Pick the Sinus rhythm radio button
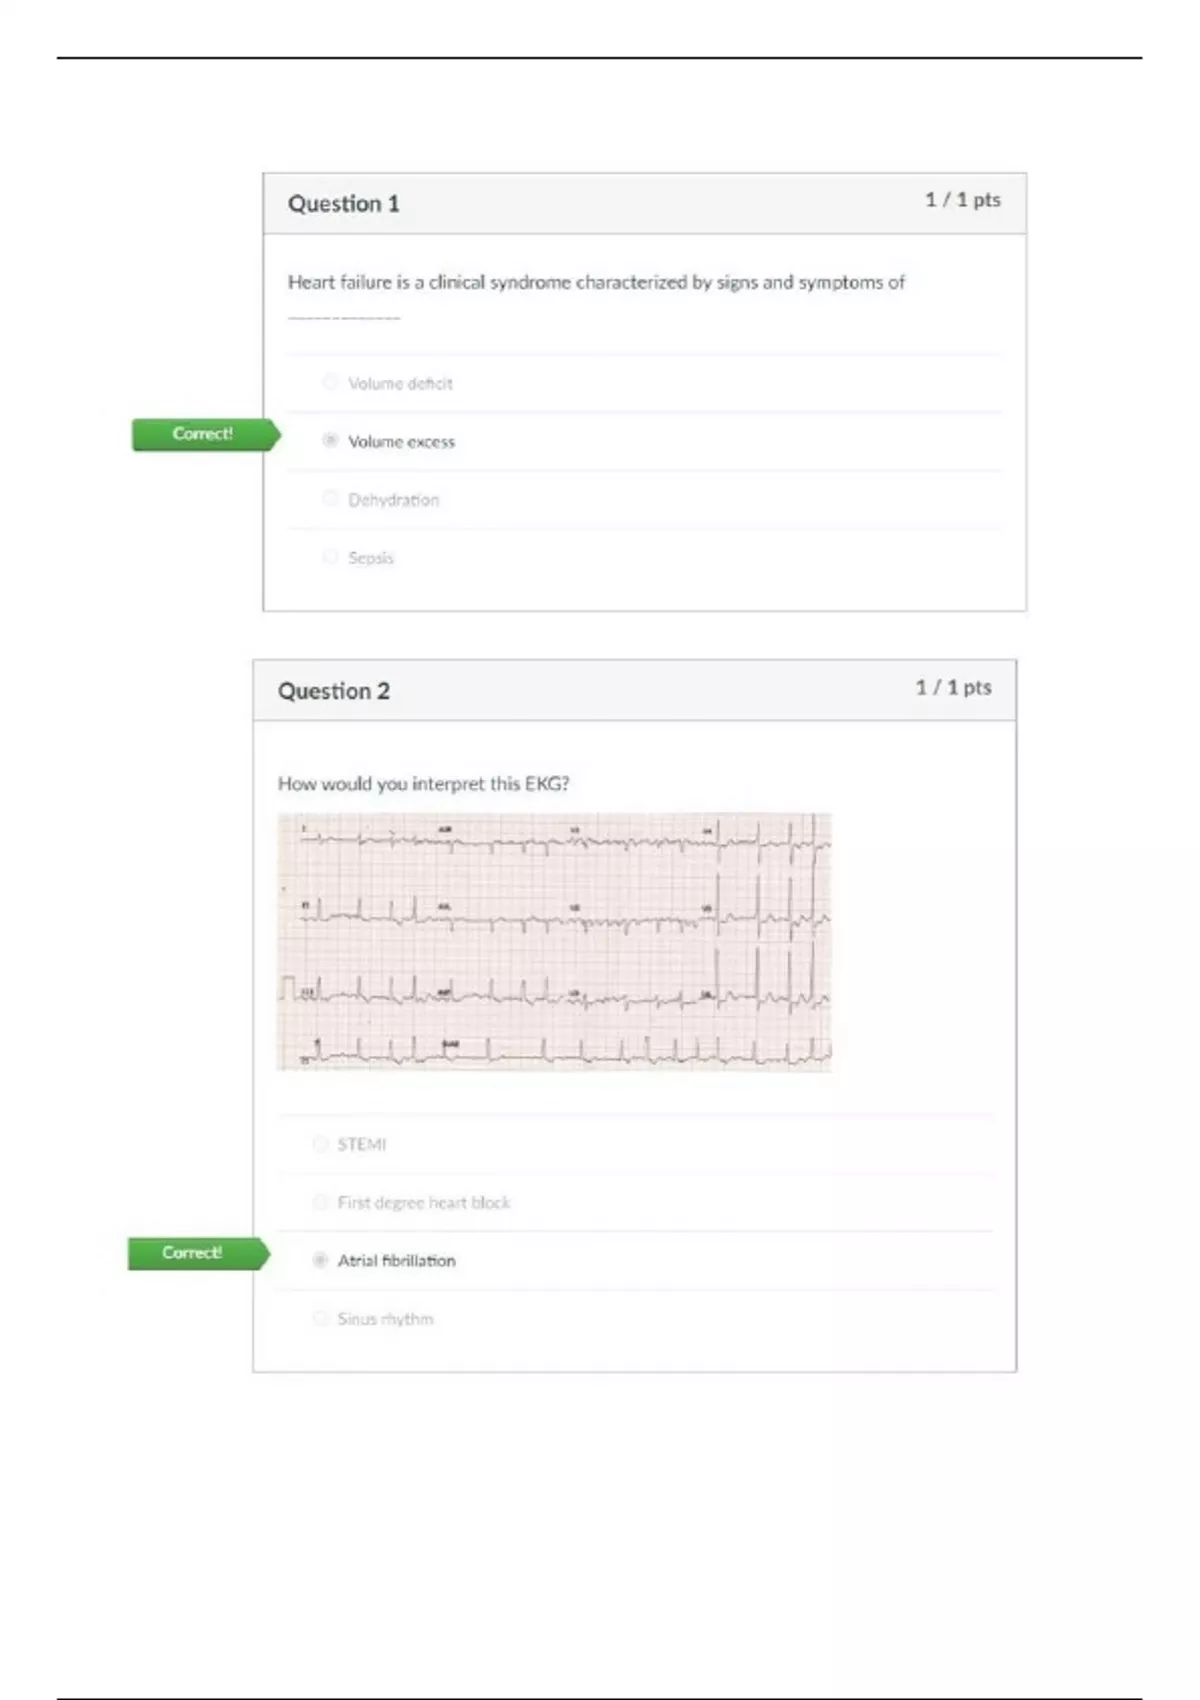 pyautogui.click(x=320, y=1318)
